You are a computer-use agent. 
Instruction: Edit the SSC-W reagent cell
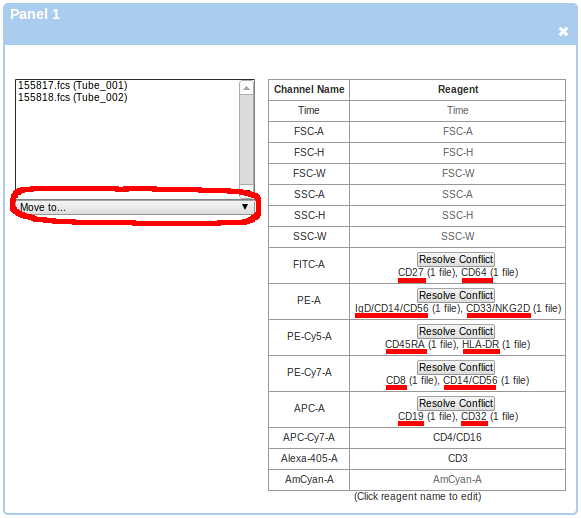[457, 236]
